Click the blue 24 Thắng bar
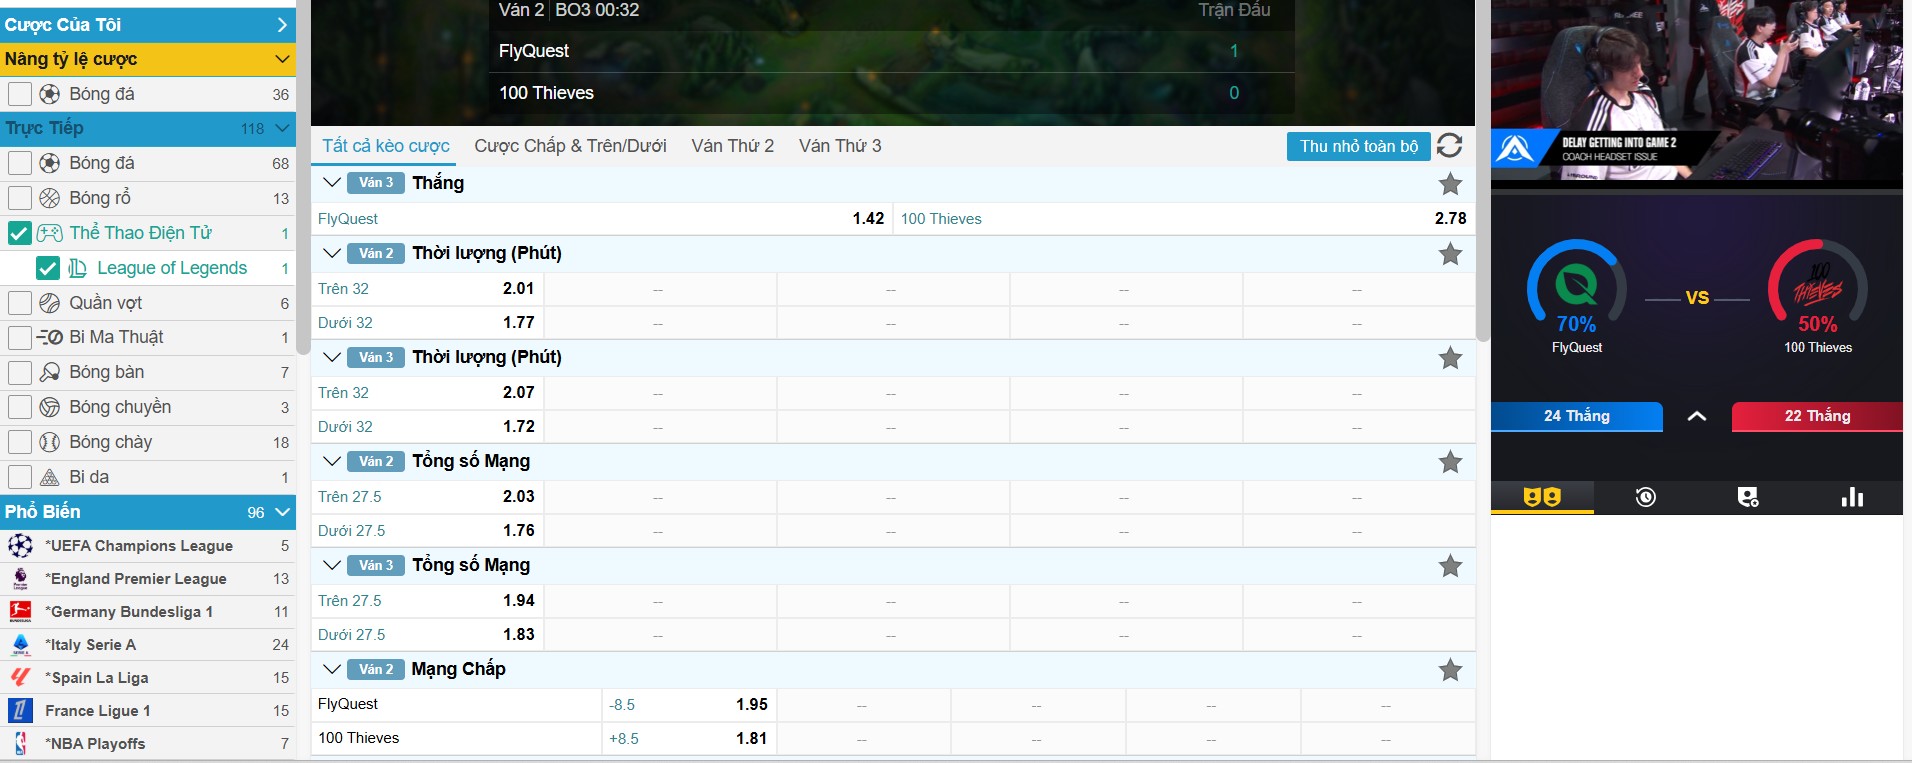The image size is (1912, 763). point(1576,416)
